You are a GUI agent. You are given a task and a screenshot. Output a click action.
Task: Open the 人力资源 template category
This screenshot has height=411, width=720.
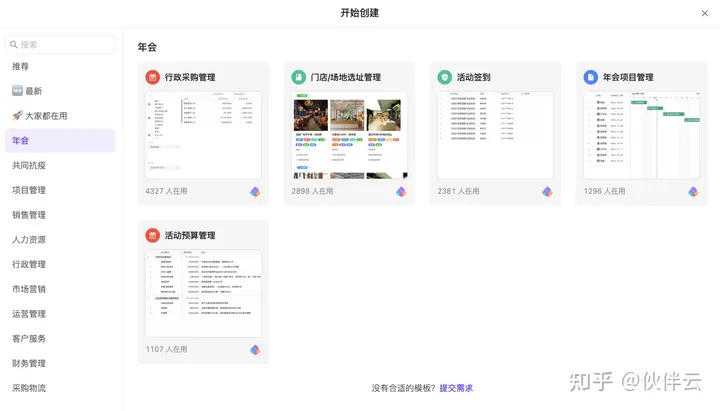pos(29,240)
